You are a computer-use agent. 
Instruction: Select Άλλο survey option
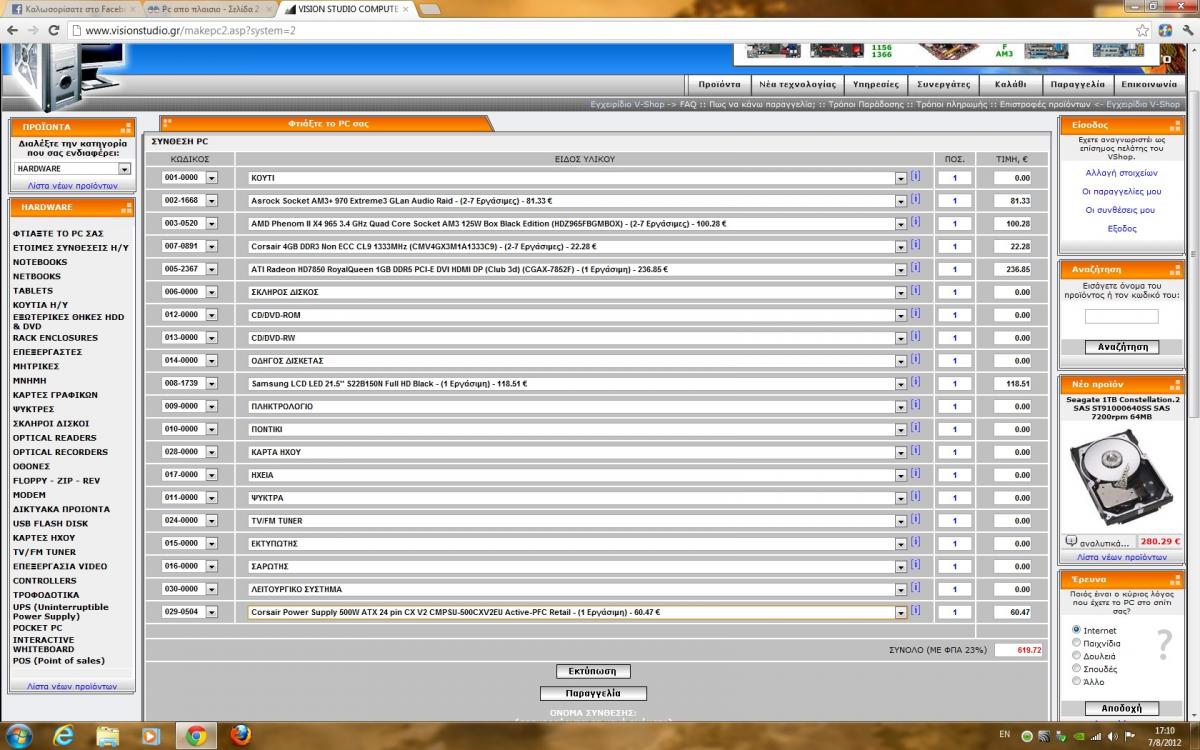tap(1076, 681)
